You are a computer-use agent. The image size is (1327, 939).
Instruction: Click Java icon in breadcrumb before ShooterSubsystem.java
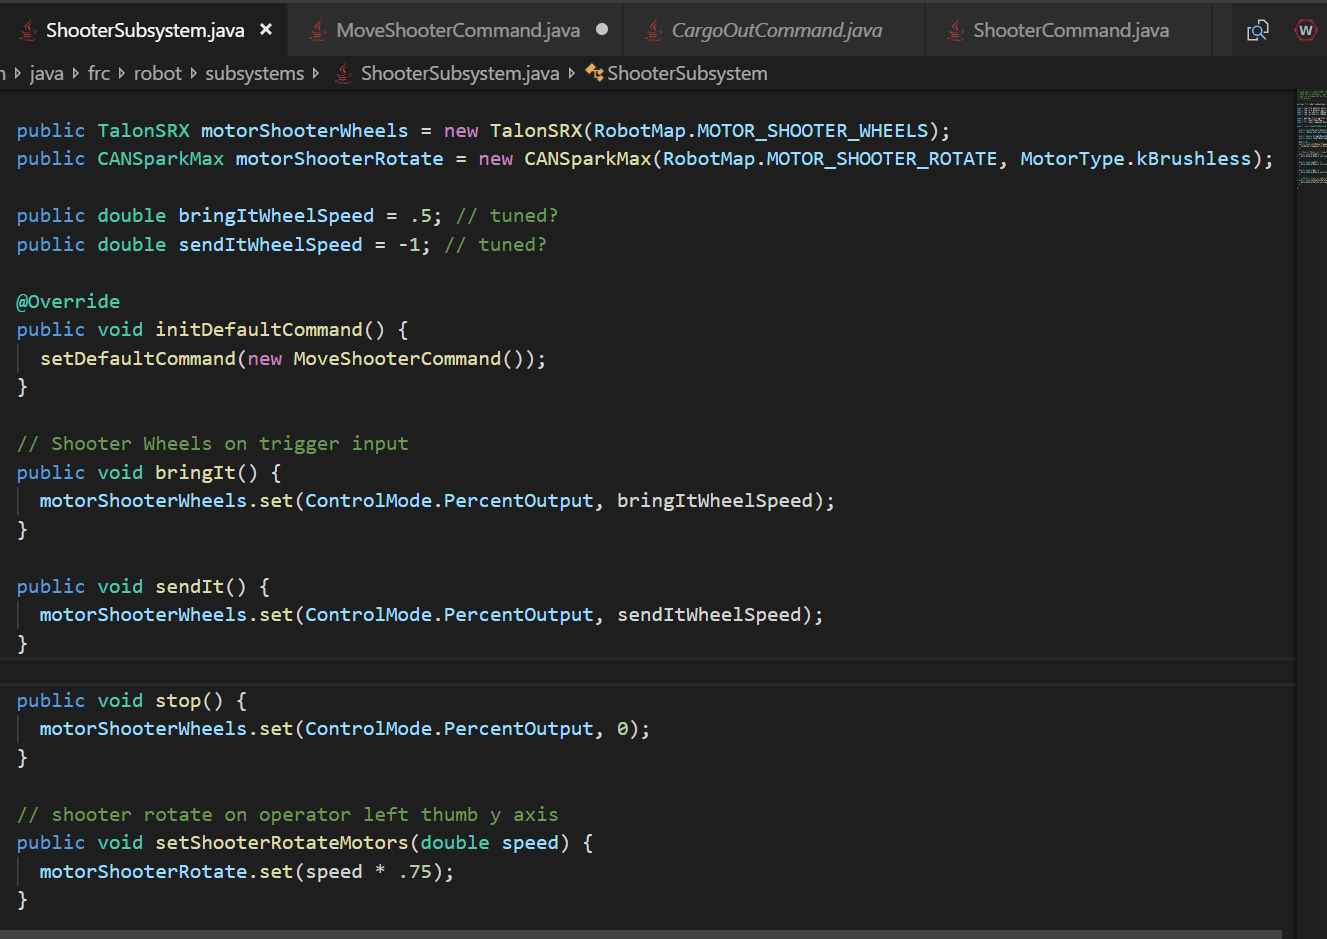tap(343, 73)
